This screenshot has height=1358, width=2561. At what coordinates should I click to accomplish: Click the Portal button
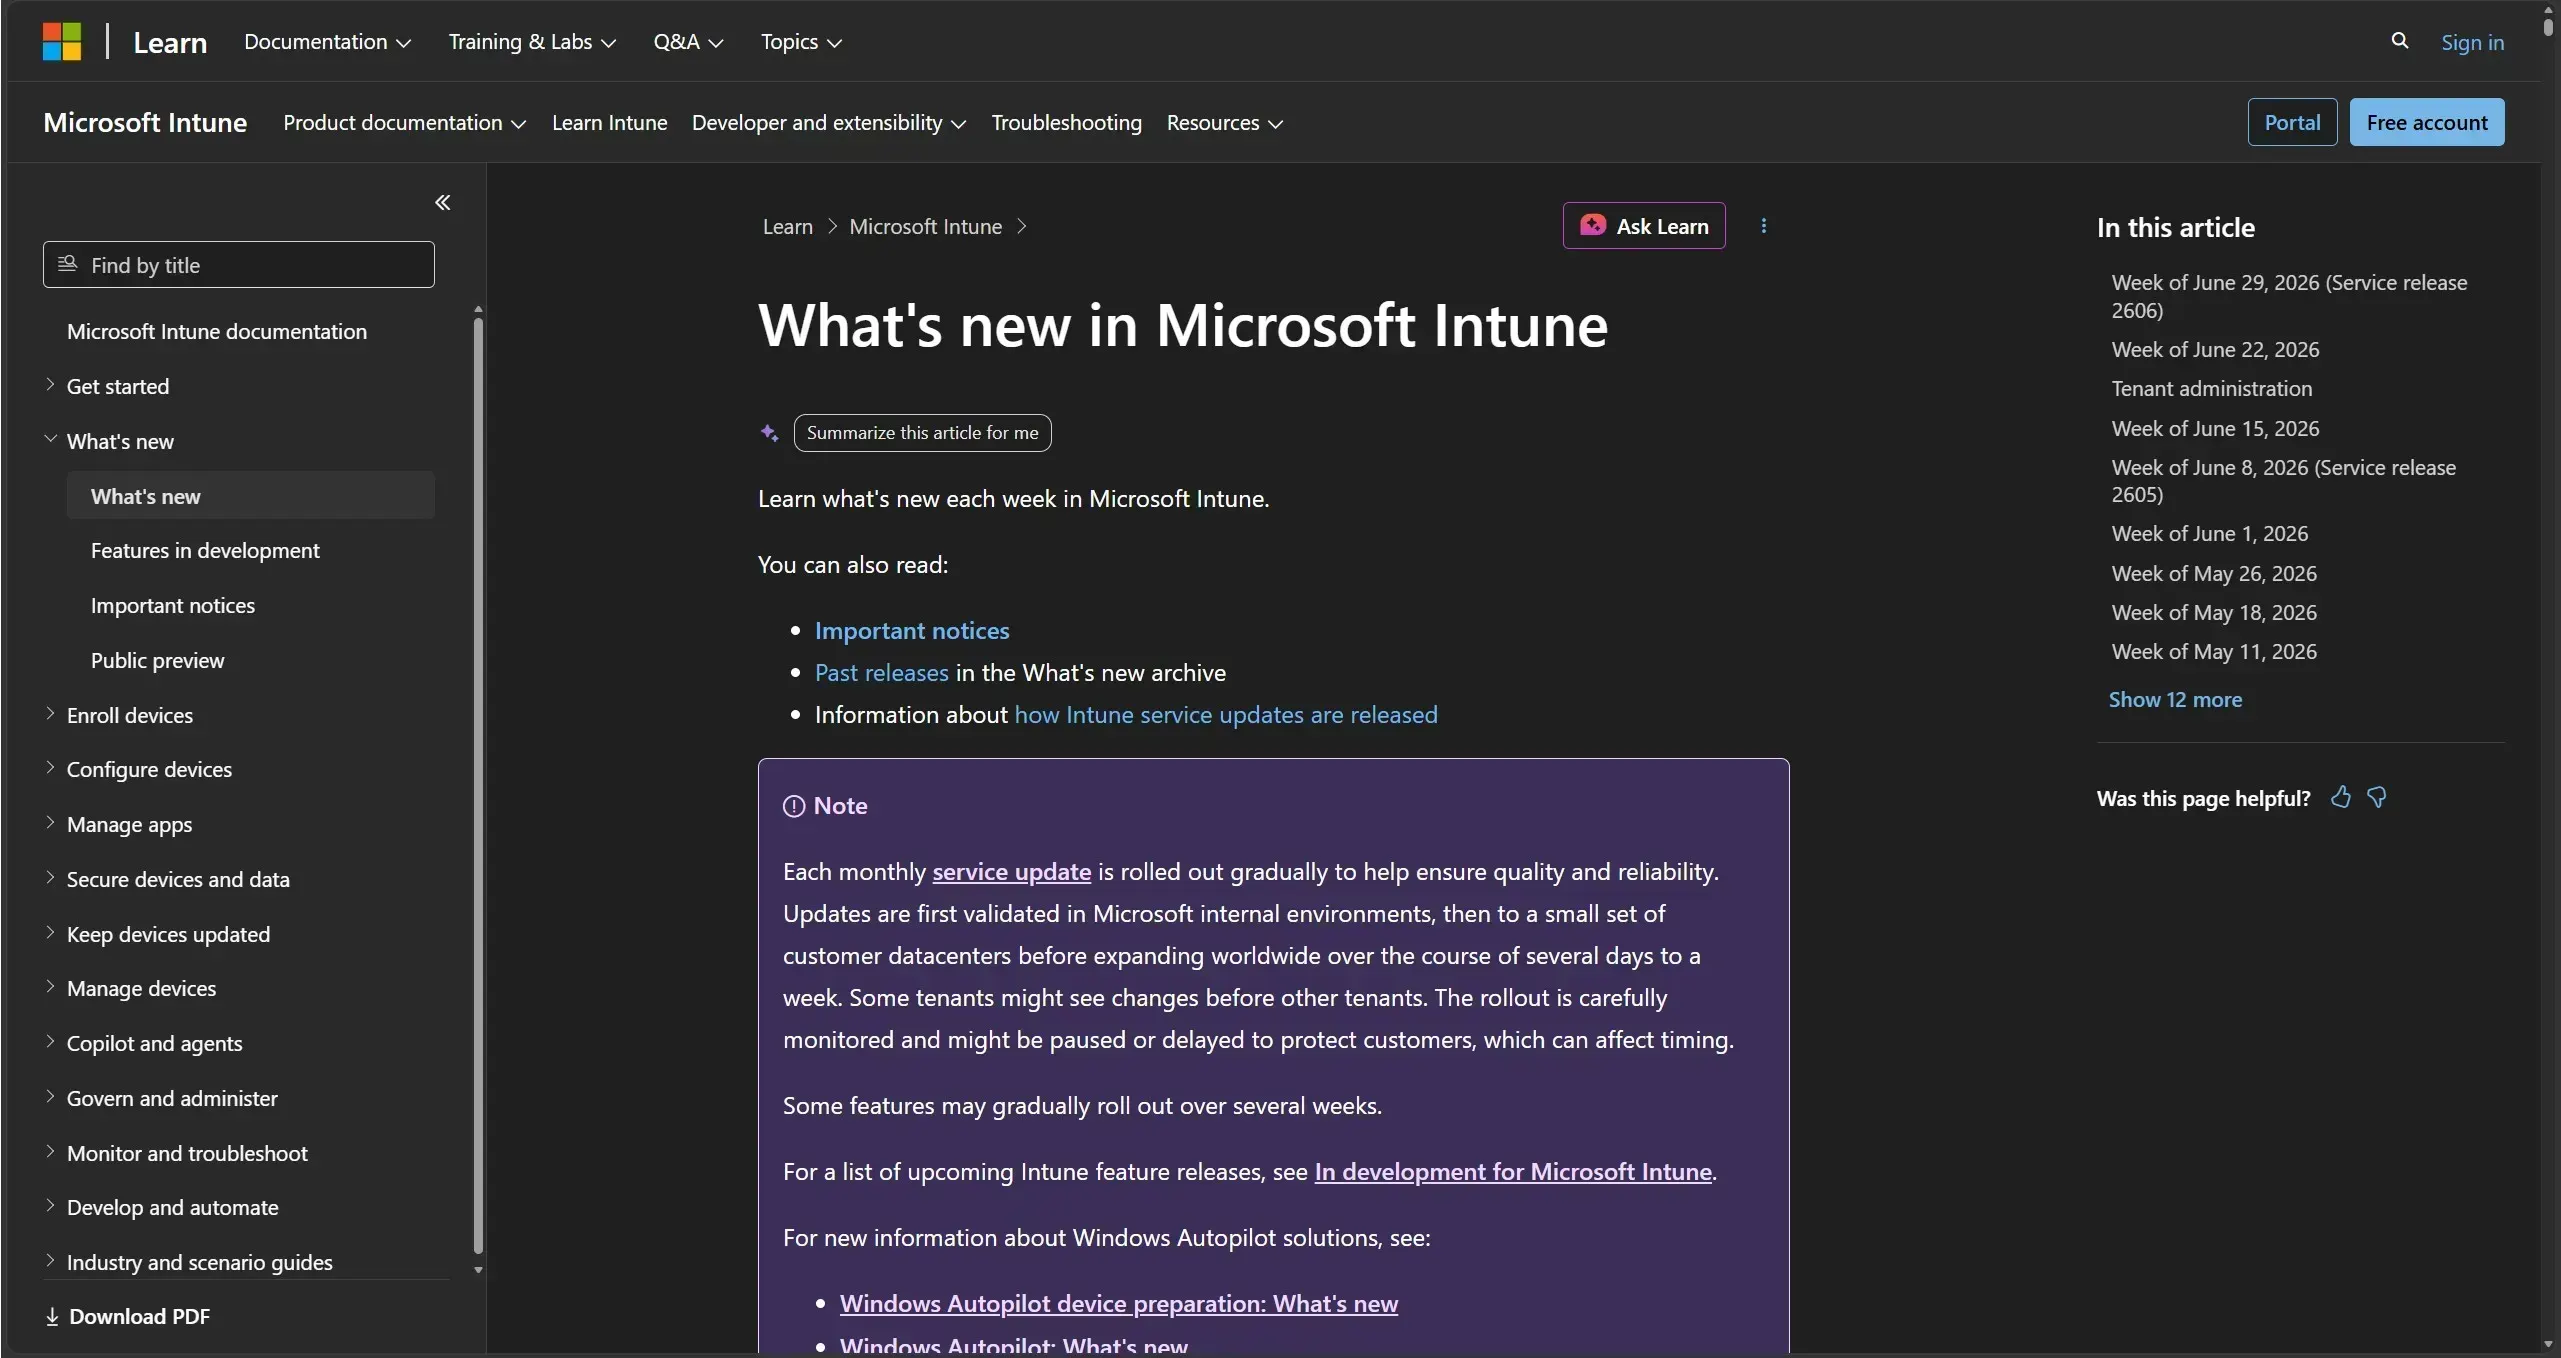[x=2292, y=122]
